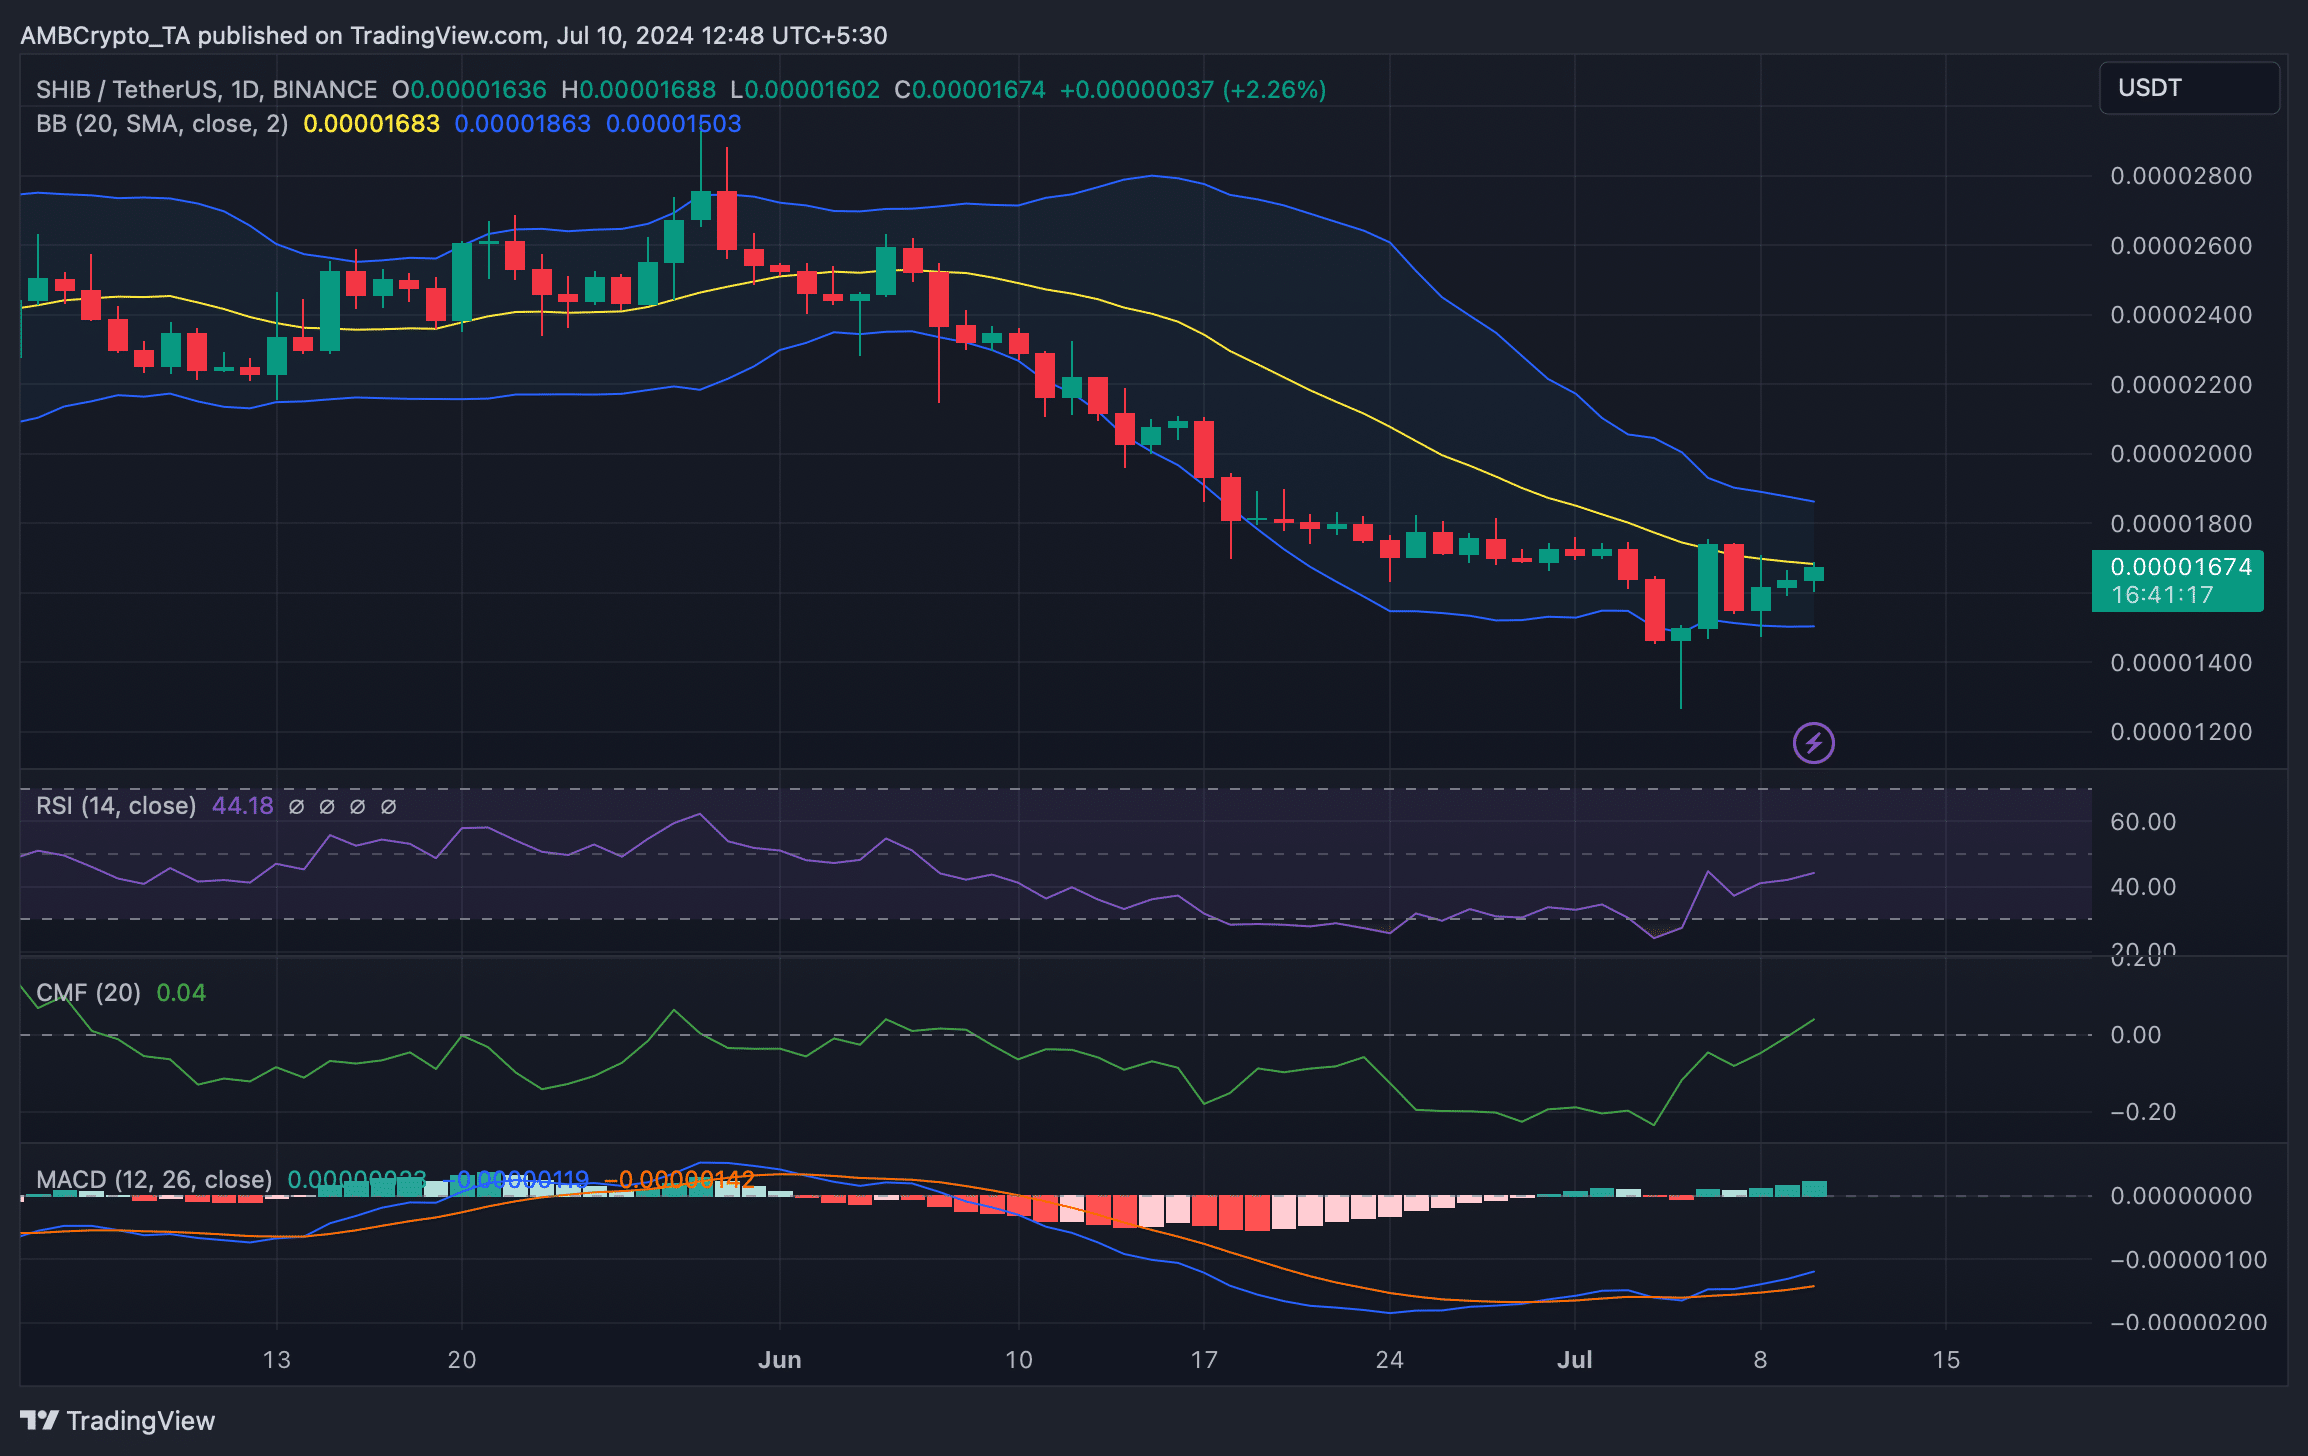
Task: Click the change value +0.00000037 (+2.26%)
Action: [x=1193, y=90]
